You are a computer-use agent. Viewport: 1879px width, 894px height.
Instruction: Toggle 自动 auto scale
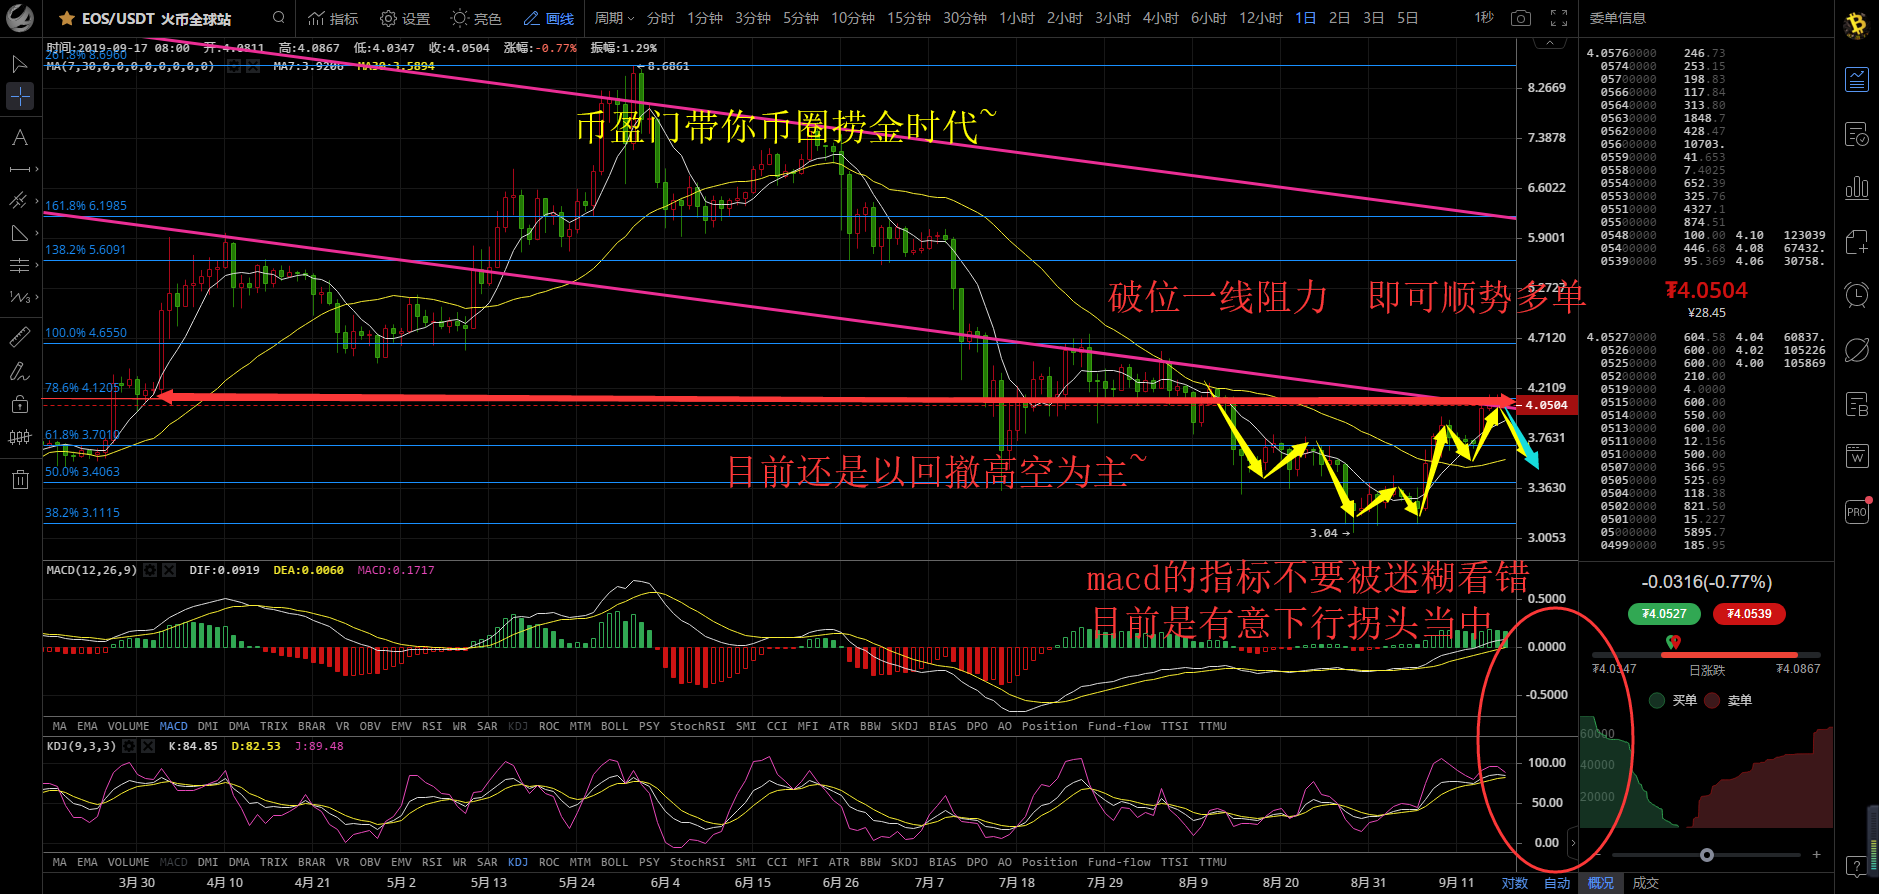(x=1557, y=883)
